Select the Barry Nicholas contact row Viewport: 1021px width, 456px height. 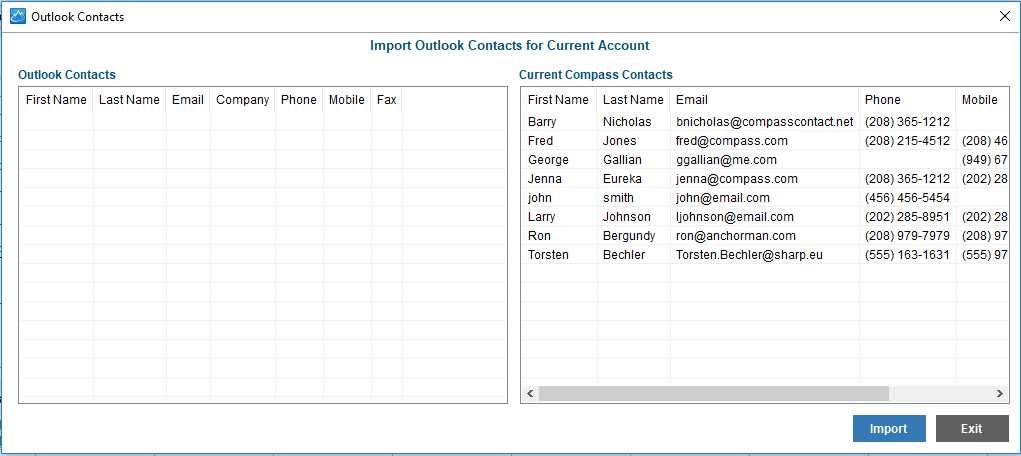(x=764, y=122)
